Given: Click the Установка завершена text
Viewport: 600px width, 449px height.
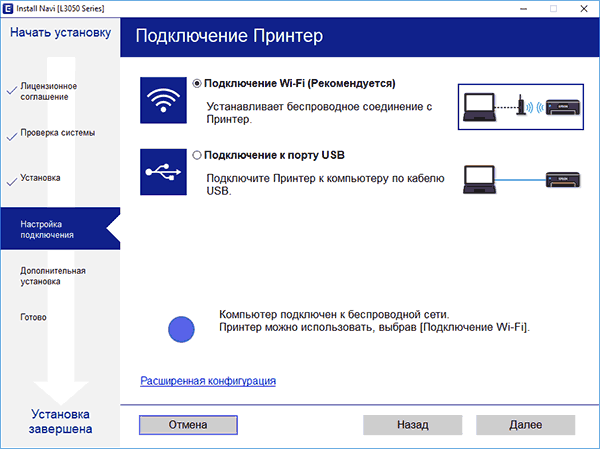Looking at the screenshot, I should point(60,421).
